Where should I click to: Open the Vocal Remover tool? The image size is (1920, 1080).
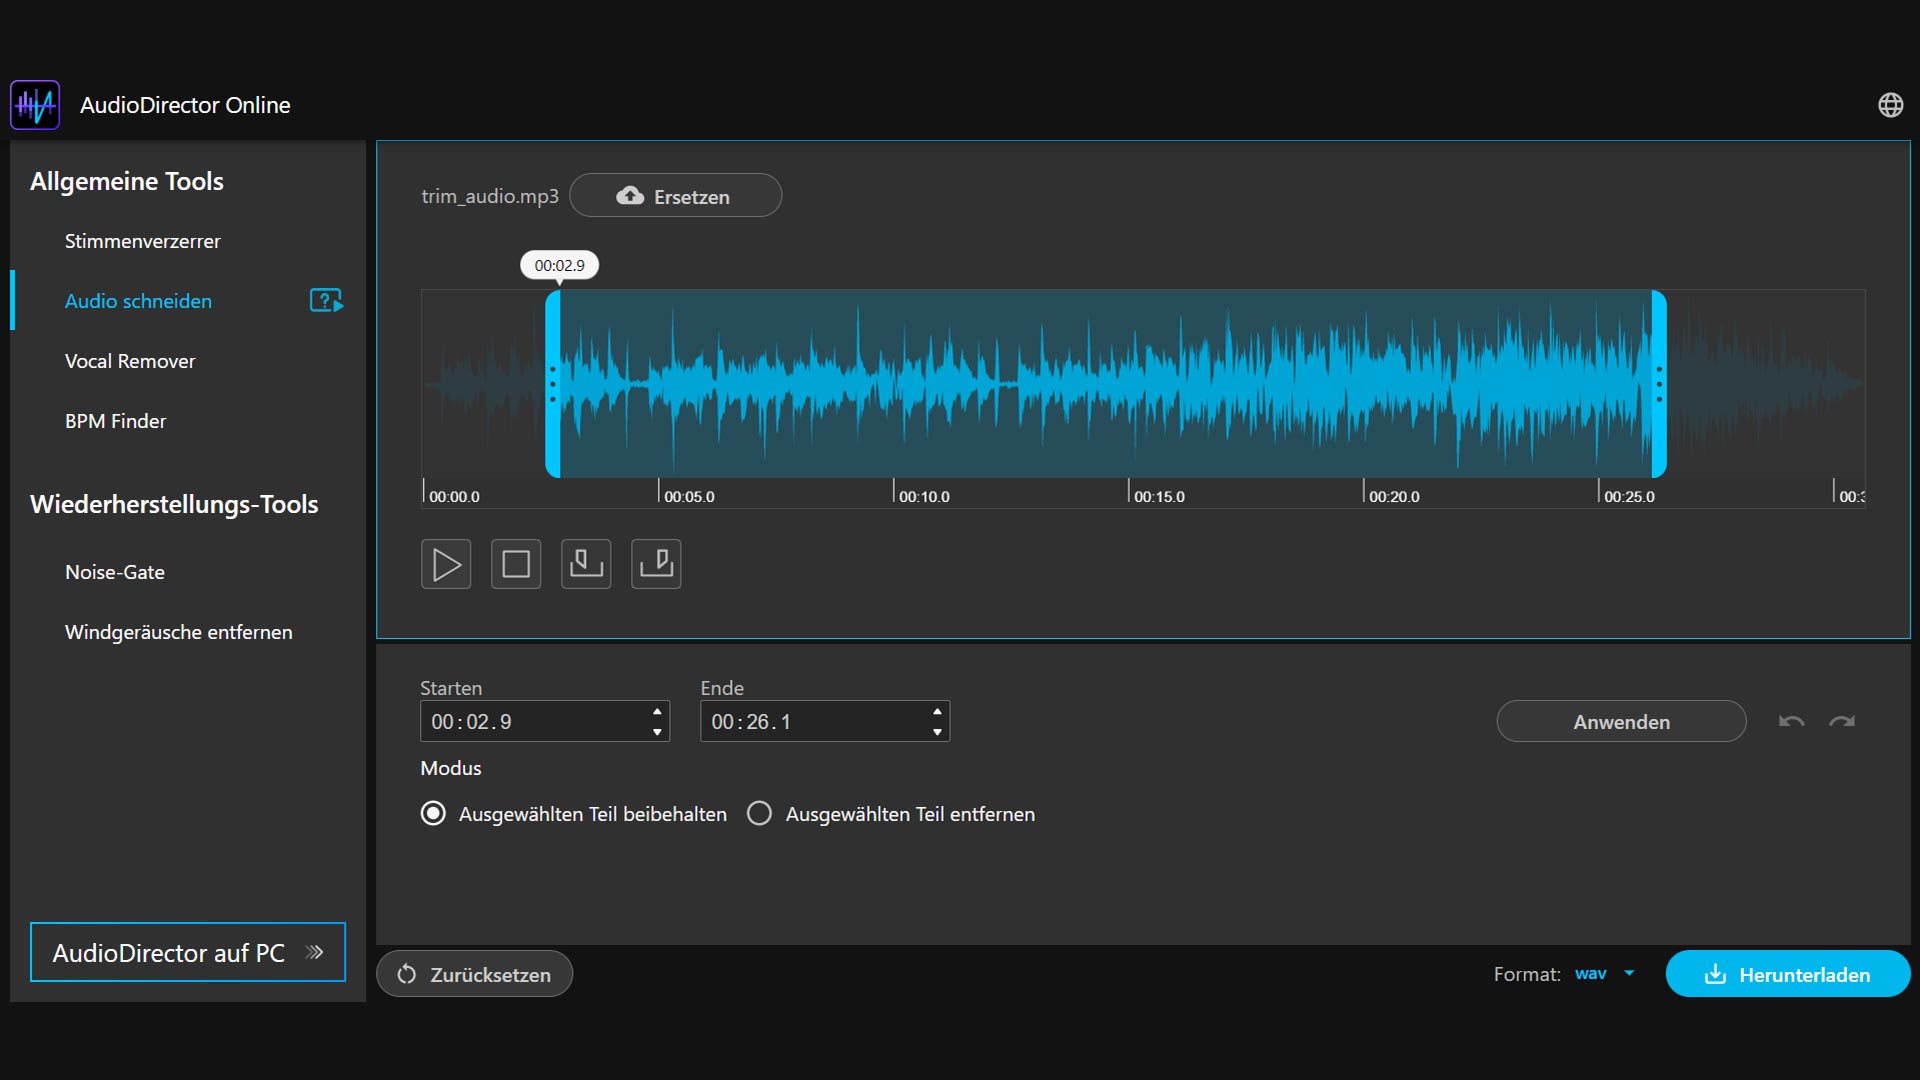point(130,361)
